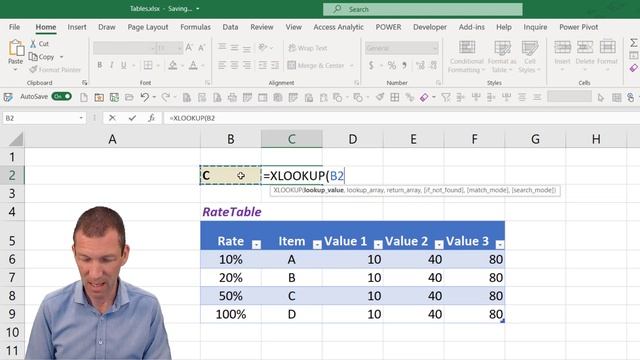Click the Percent Style icon
640x360 pixels.
[x=392, y=65]
